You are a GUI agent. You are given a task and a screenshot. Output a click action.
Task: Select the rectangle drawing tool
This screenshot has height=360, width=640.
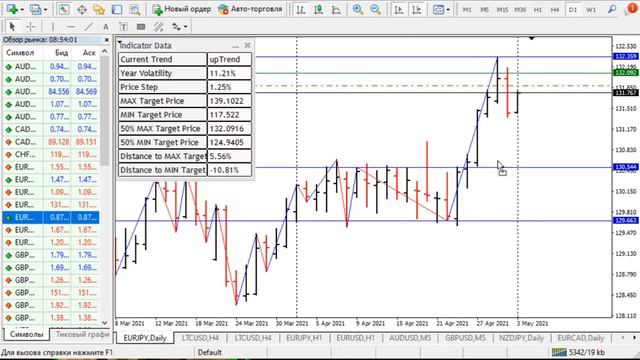(x=141, y=27)
